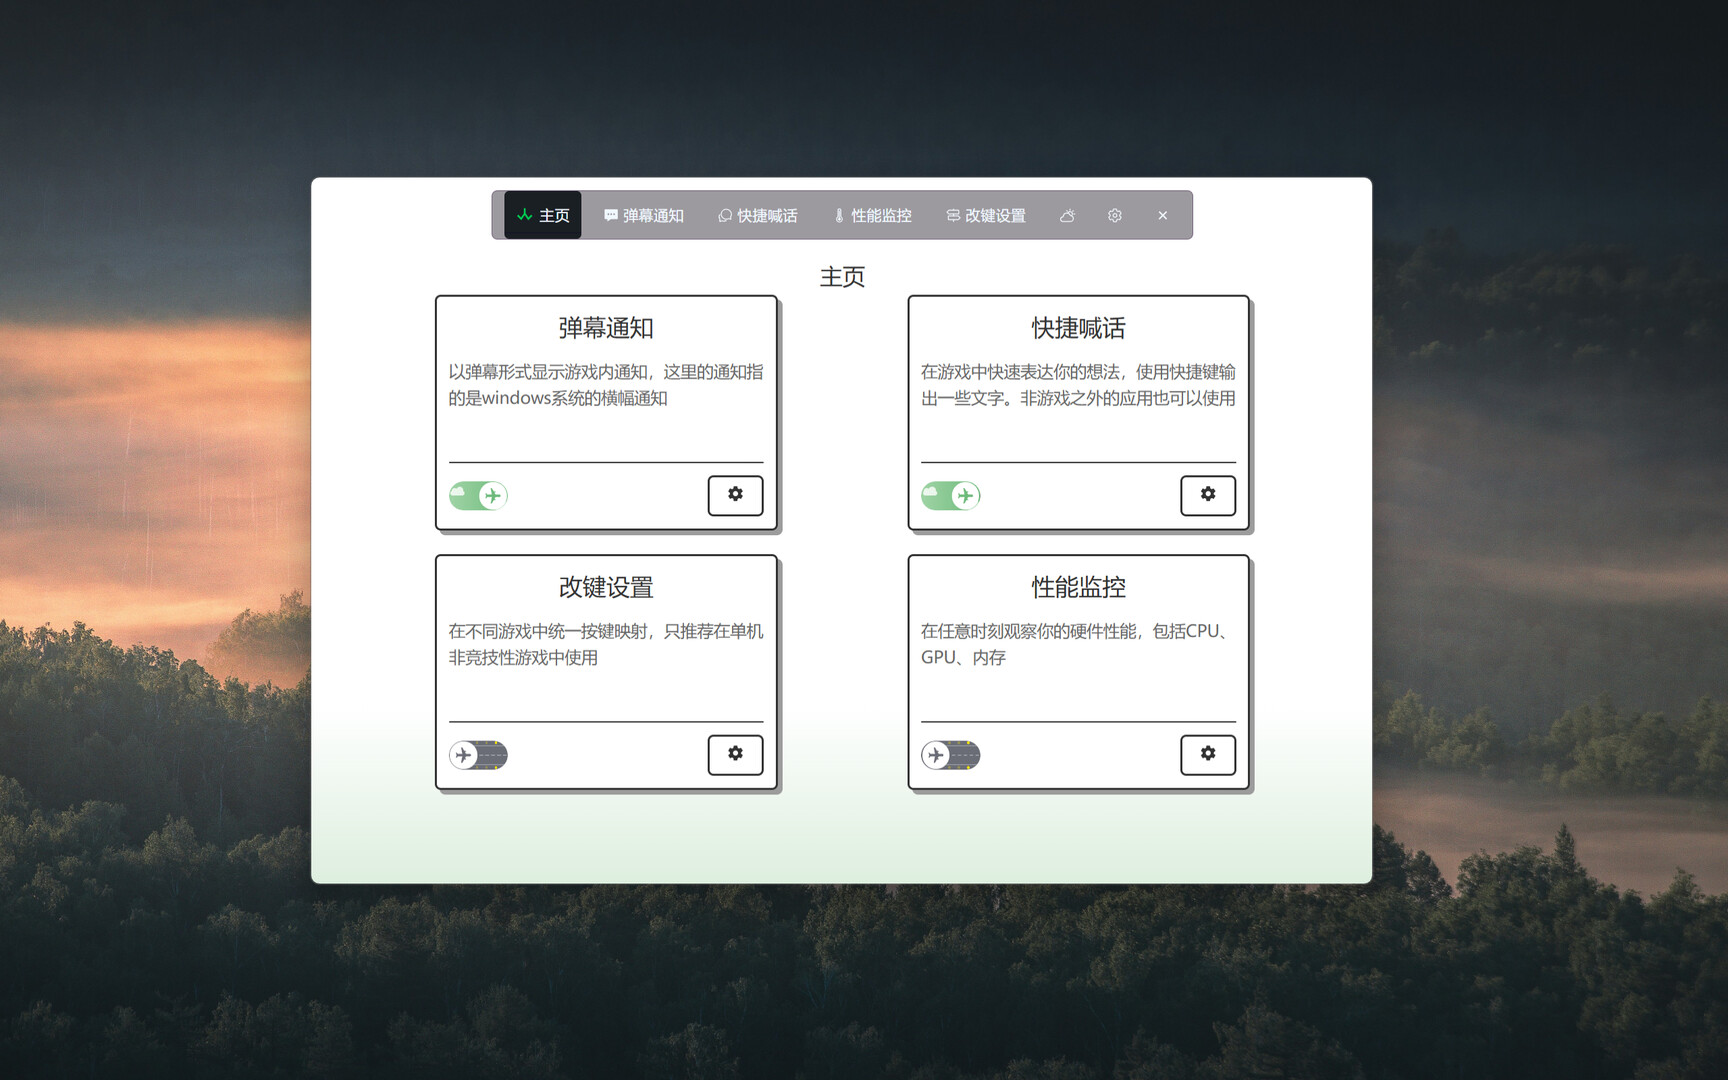Select the 主页 tab
The image size is (1728, 1080).
coord(543,216)
